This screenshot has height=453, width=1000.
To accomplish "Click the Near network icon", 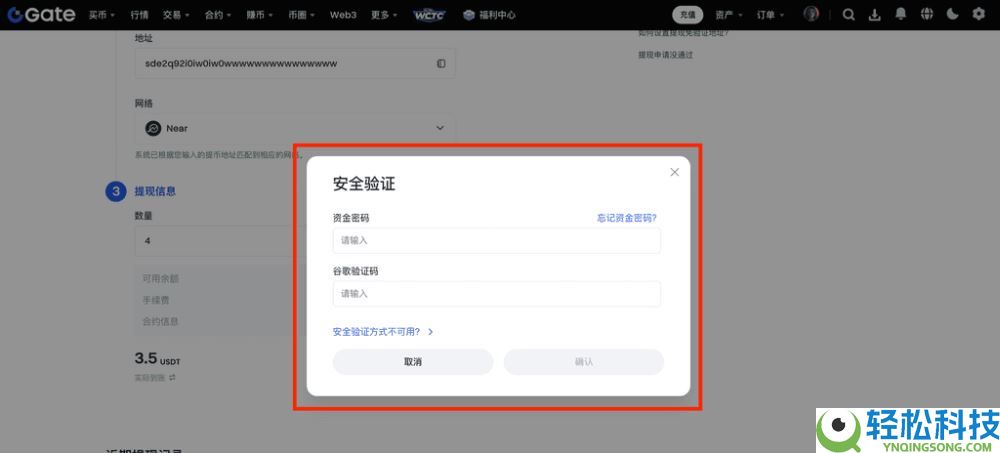I will pyautogui.click(x=153, y=128).
